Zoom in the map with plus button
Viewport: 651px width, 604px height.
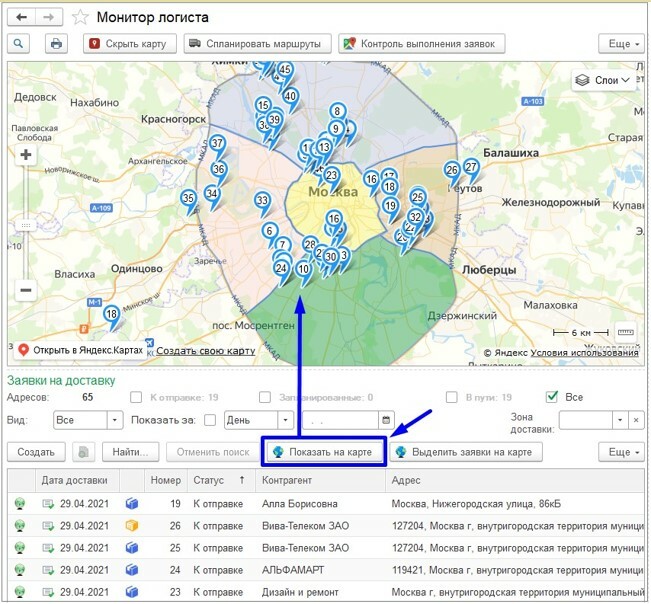pyautogui.click(x=26, y=155)
